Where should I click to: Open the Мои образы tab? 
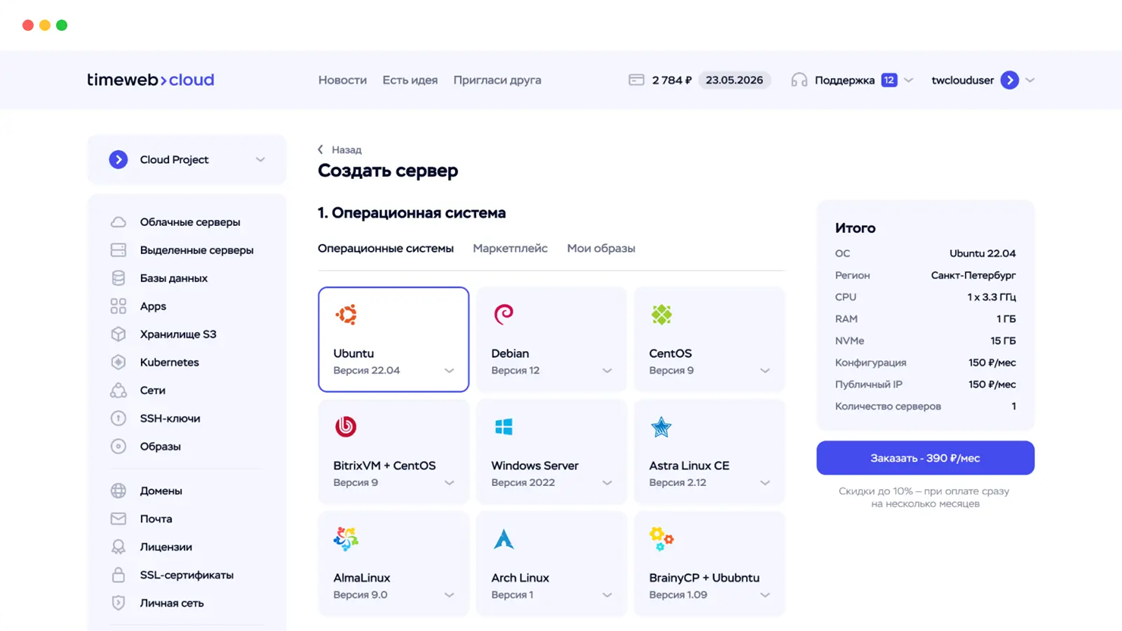pyautogui.click(x=600, y=248)
